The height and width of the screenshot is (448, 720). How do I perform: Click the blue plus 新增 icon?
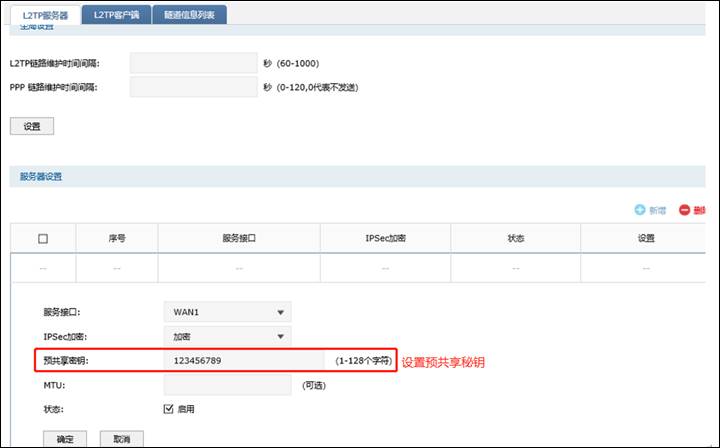tap(640, 210)
